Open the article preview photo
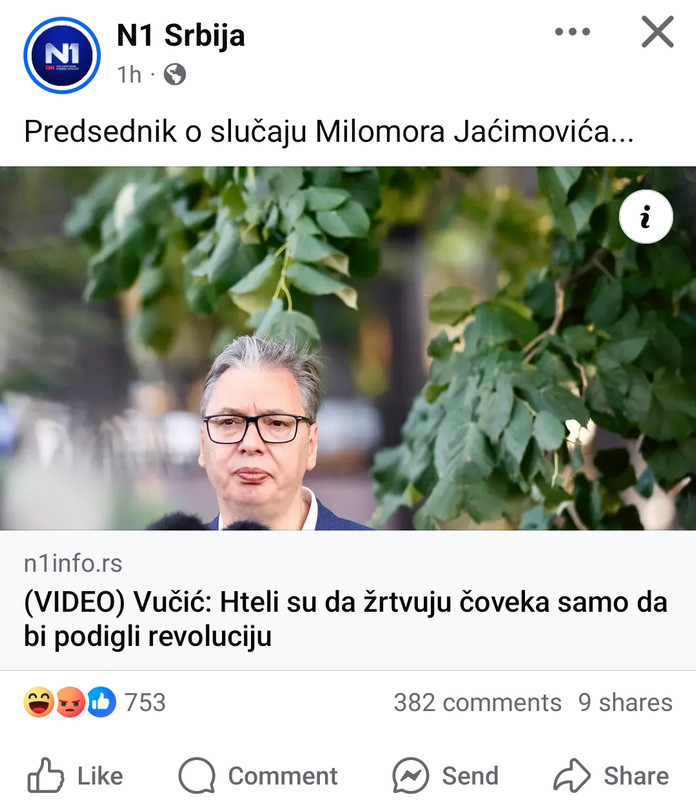This screenshot has height=800, width=696. pyautogui.click(x=348, y=348)
